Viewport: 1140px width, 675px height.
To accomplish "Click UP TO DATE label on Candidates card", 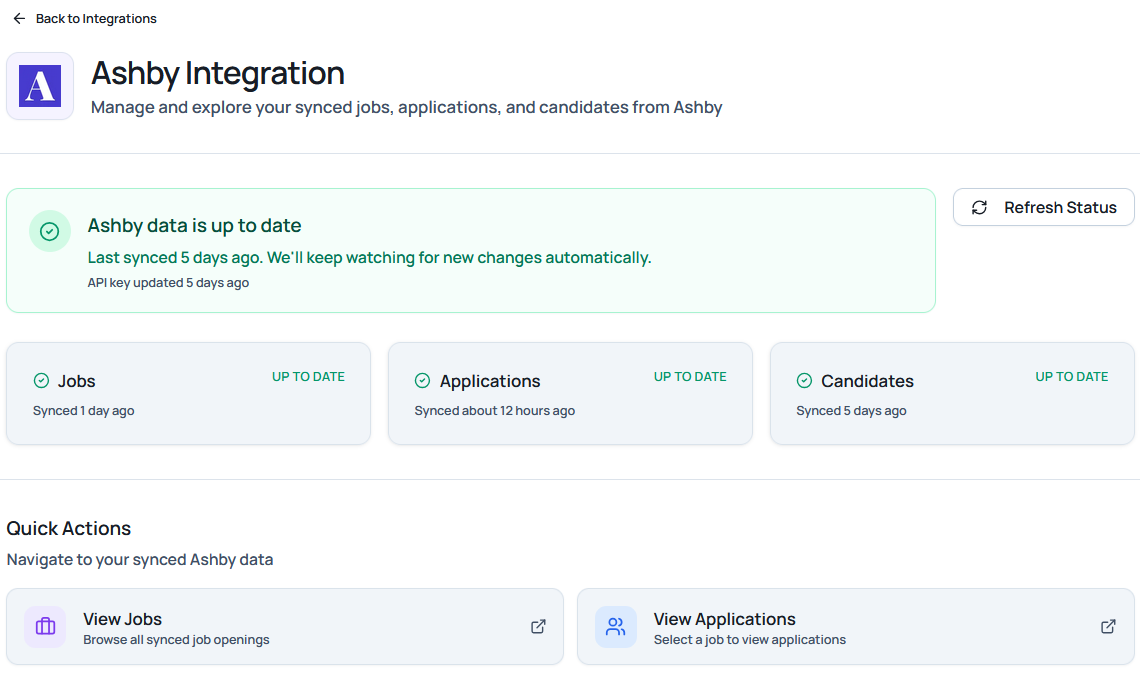I will pyautogui.click(x=1071, y=377).
